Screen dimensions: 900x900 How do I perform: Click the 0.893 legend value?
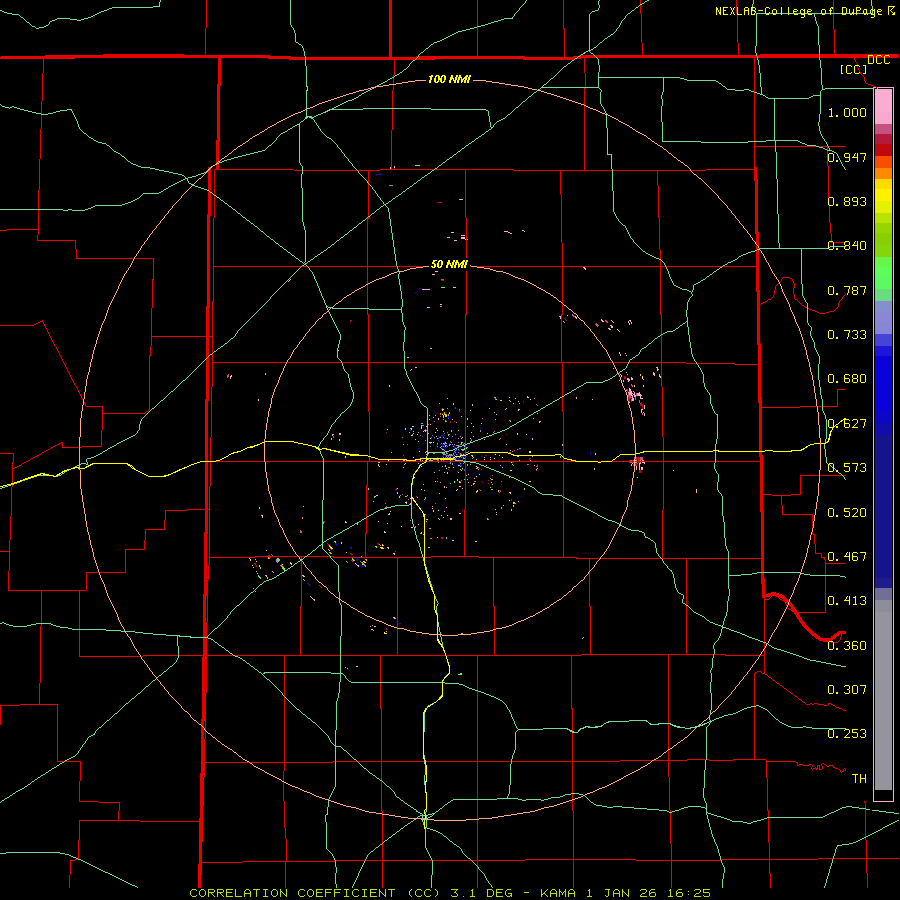[847, 201]
